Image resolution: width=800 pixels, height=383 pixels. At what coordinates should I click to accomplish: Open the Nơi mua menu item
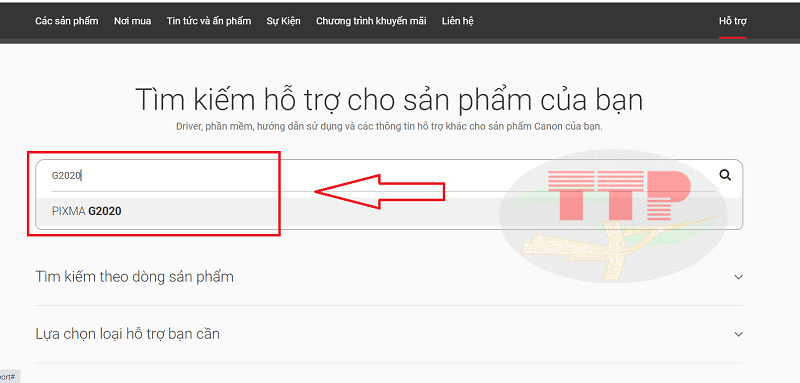tap(133, 21)
